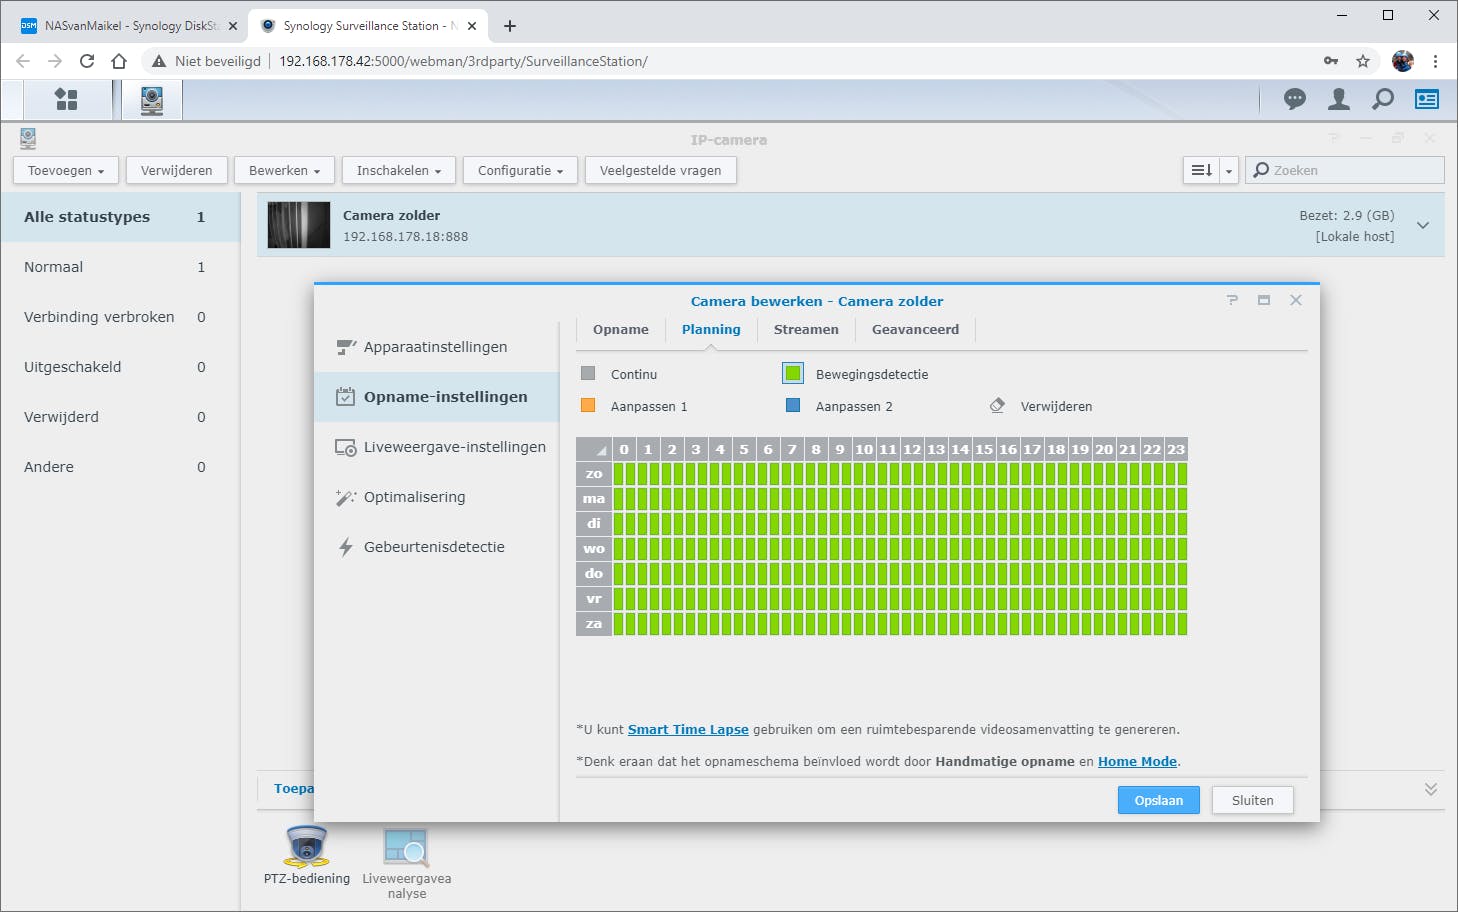Click the search magnifier icon in header
Image resolution: width=1458 pixels, height=912 pixels.
click(1383, 99)
